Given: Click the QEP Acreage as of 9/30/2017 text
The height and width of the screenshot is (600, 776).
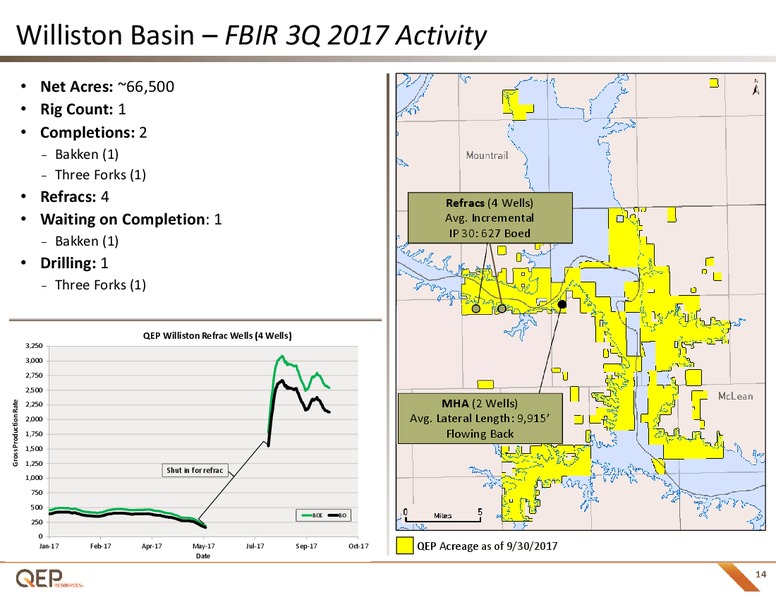Looking at the screenshot, I should [x=487, y=546].
